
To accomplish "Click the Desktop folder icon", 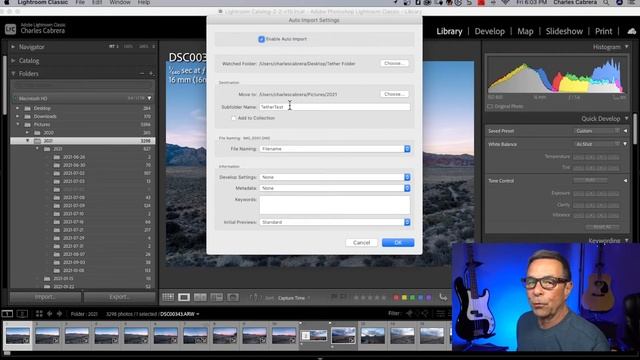I will [x=28, y=108].
